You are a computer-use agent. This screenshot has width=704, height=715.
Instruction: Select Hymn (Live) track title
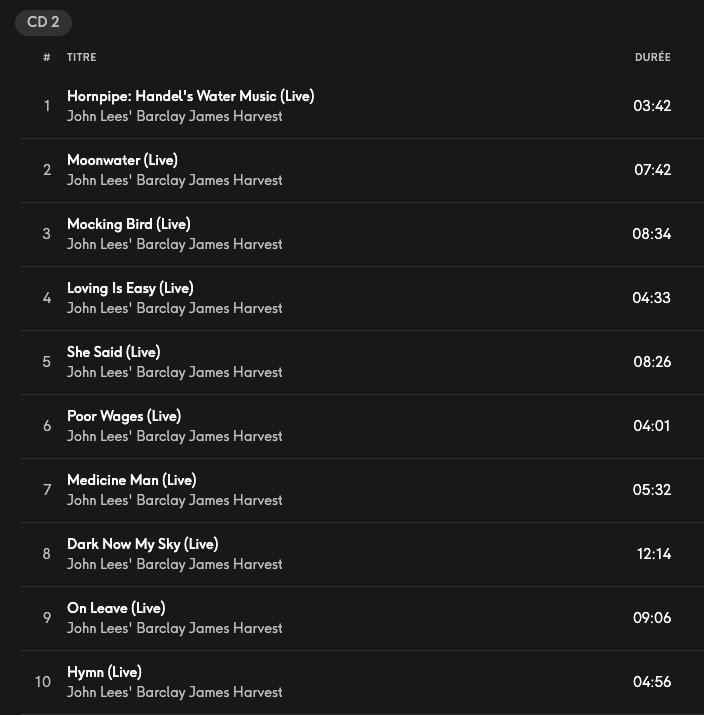click(104, 672)
